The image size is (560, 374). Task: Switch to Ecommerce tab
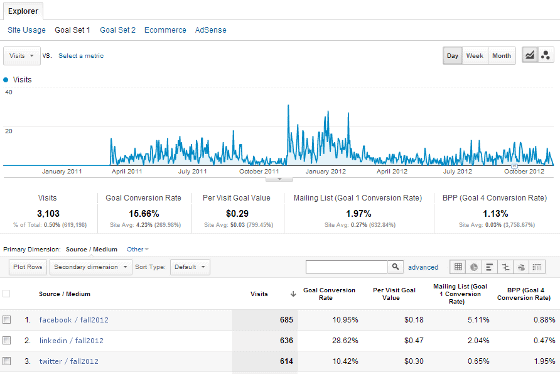(165, 30)
